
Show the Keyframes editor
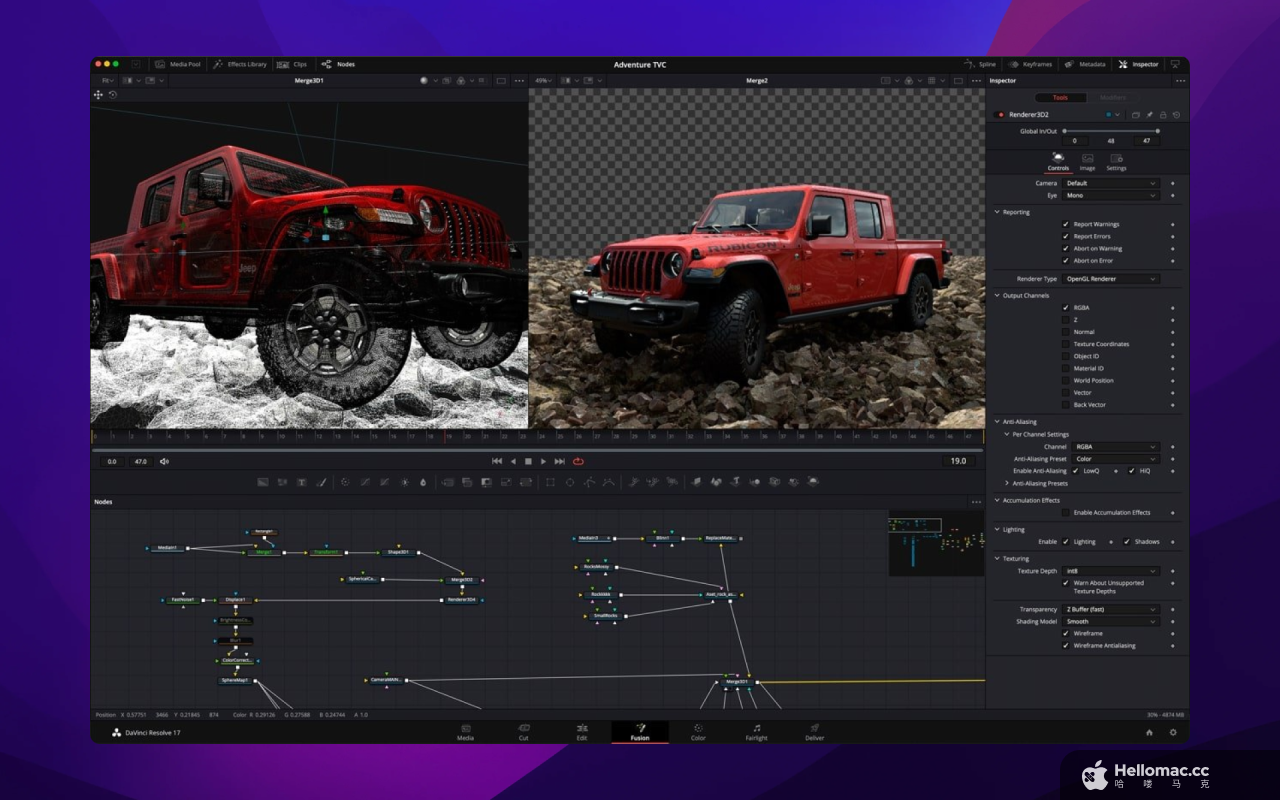(1030, 64)
